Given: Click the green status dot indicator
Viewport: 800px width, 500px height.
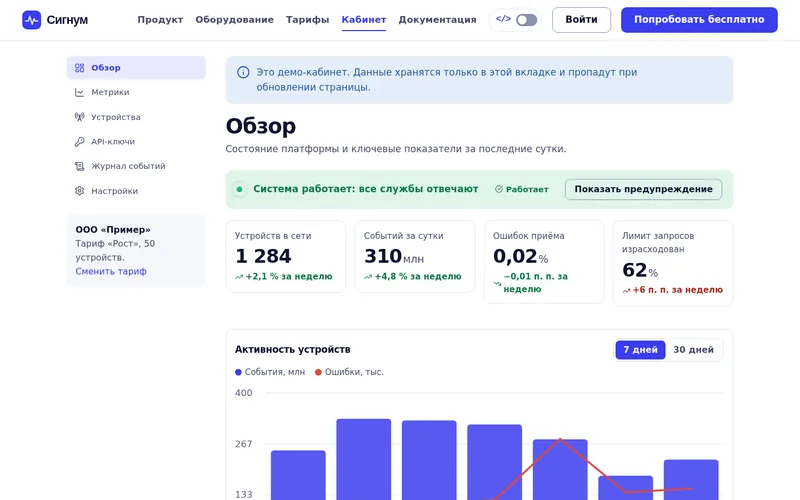Looking at the screenshot, I should (239, 189).
